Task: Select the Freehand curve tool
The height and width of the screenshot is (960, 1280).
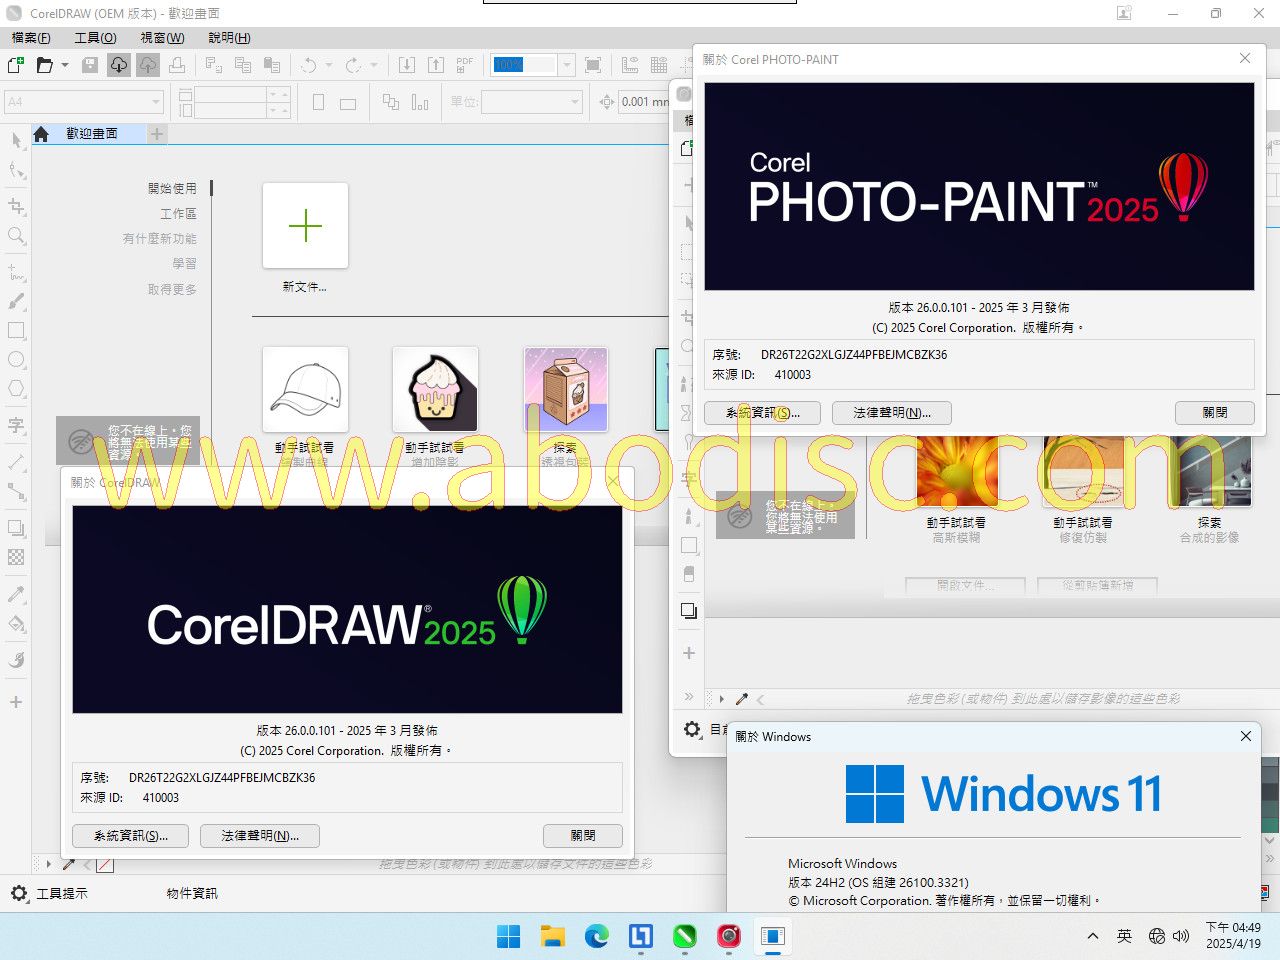Action: tap(16, 271)
